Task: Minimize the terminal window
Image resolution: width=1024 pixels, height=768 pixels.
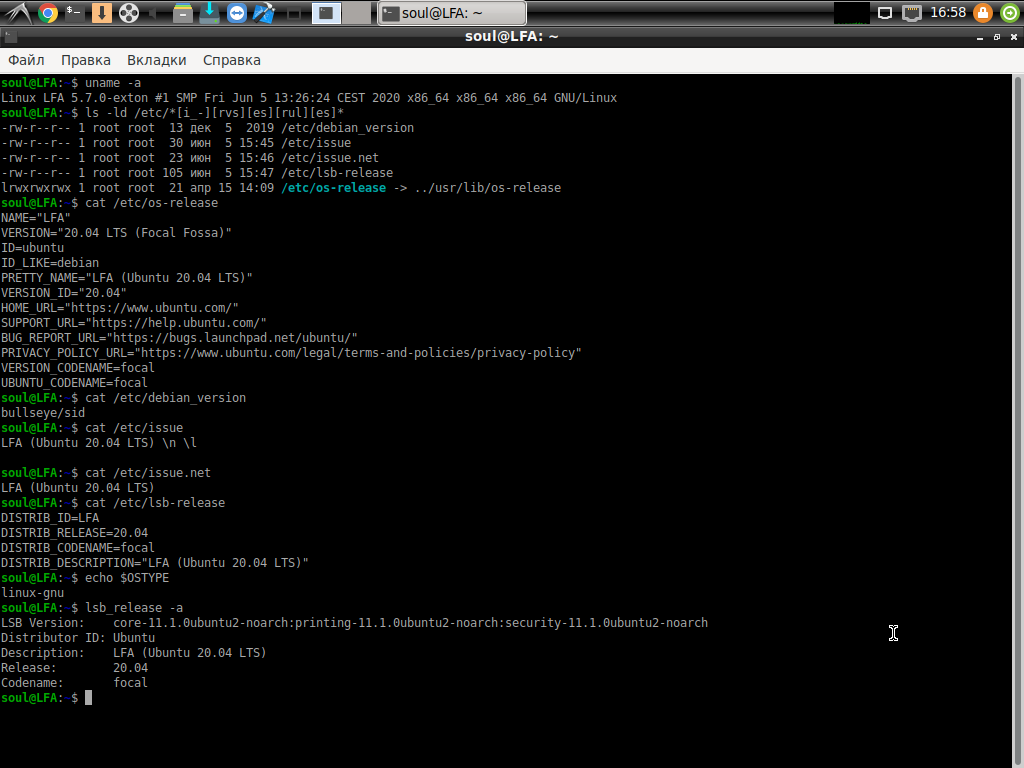Action: pos(980,37)
